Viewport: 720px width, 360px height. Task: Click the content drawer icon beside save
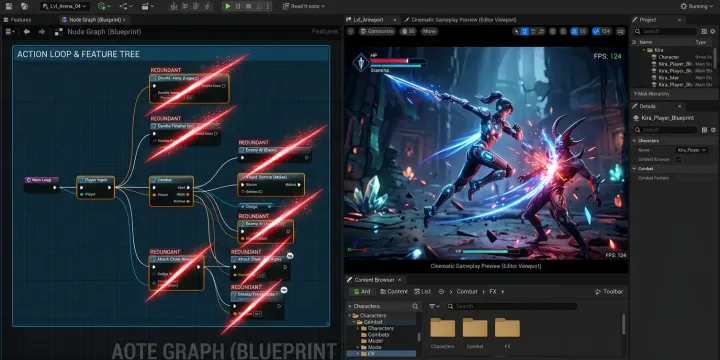click(24, 6)
